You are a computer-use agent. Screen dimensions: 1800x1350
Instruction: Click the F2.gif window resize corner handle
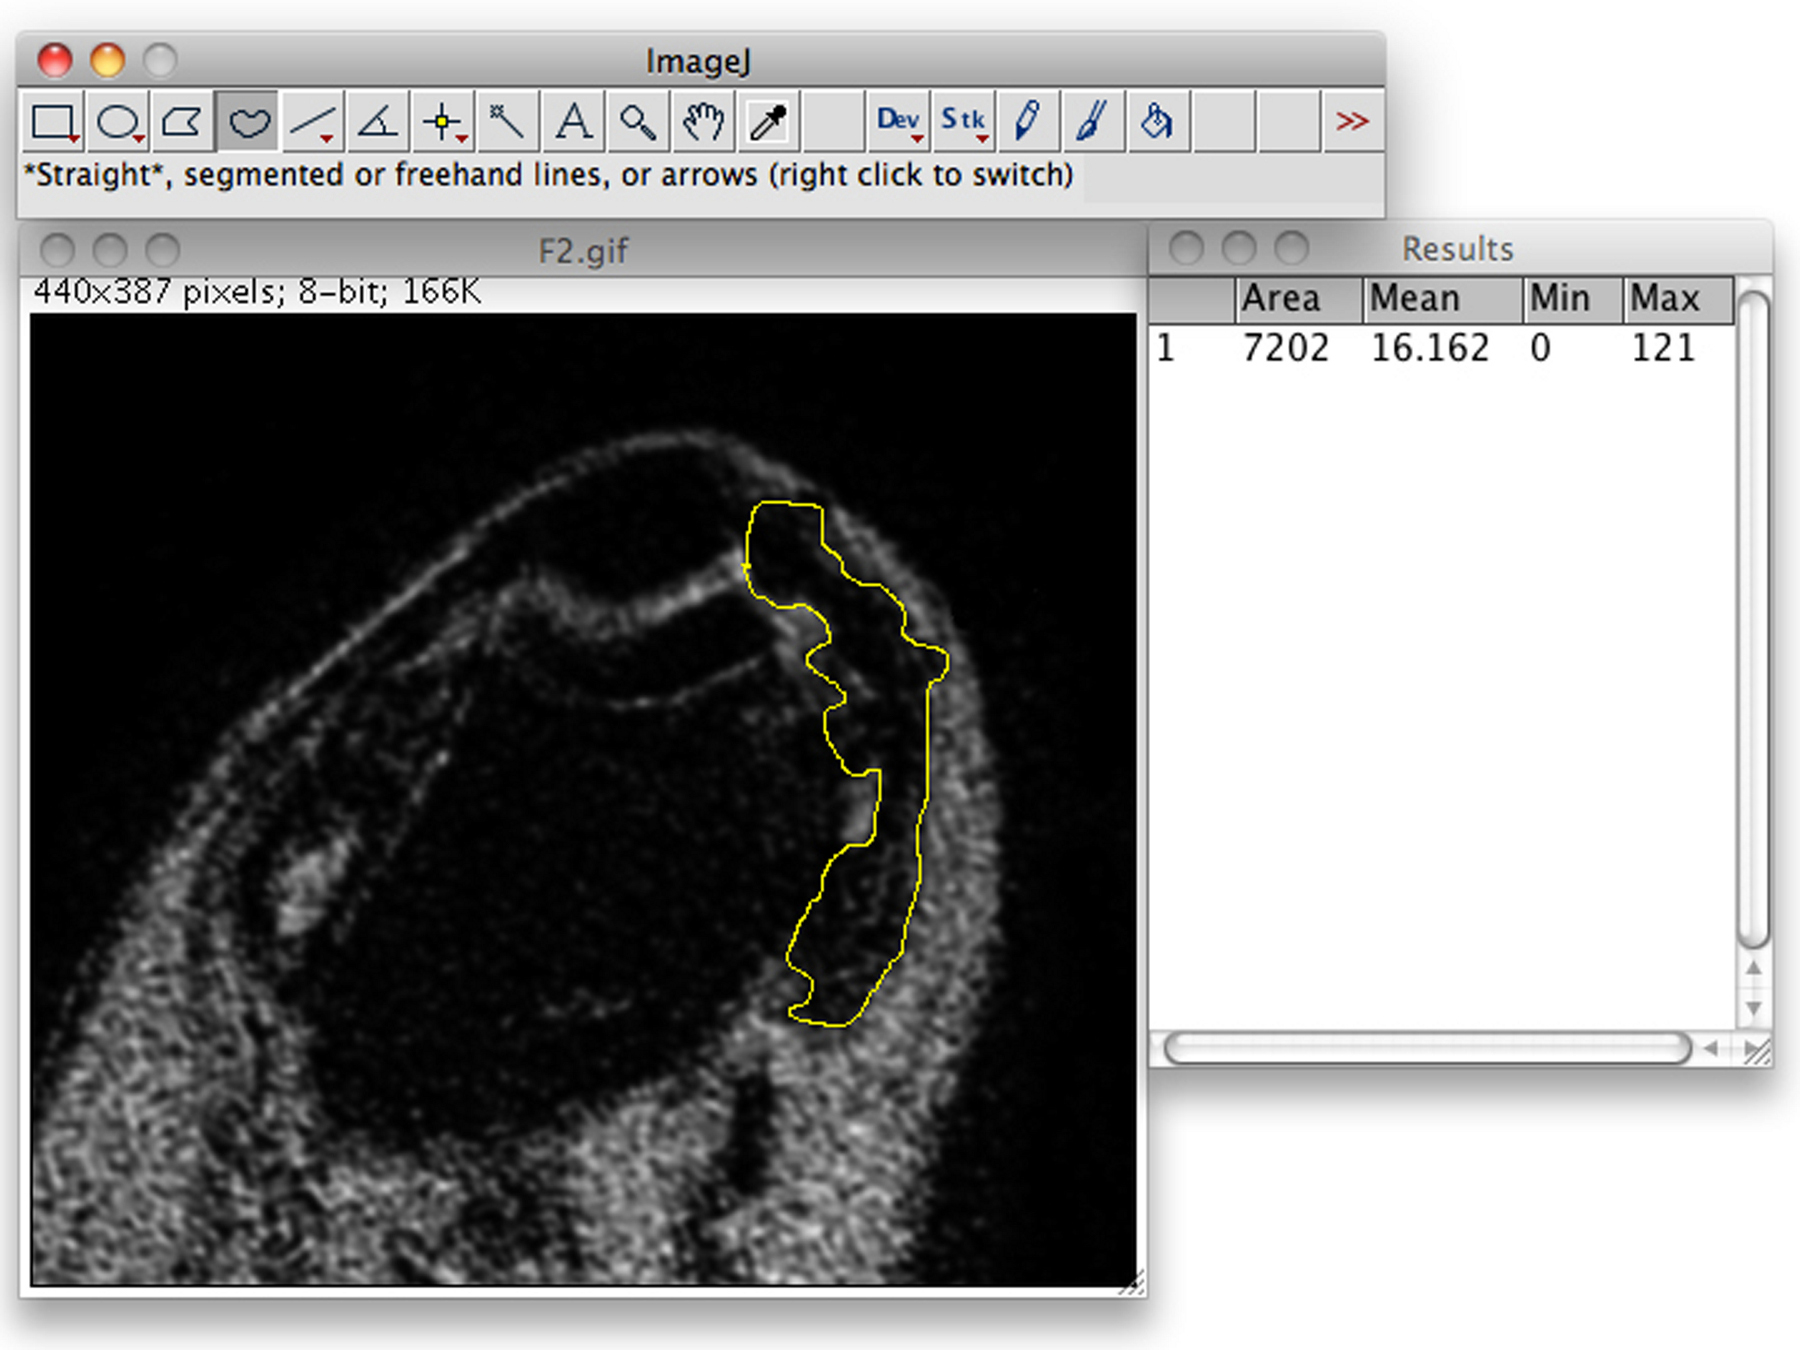pos(1132,1284)
